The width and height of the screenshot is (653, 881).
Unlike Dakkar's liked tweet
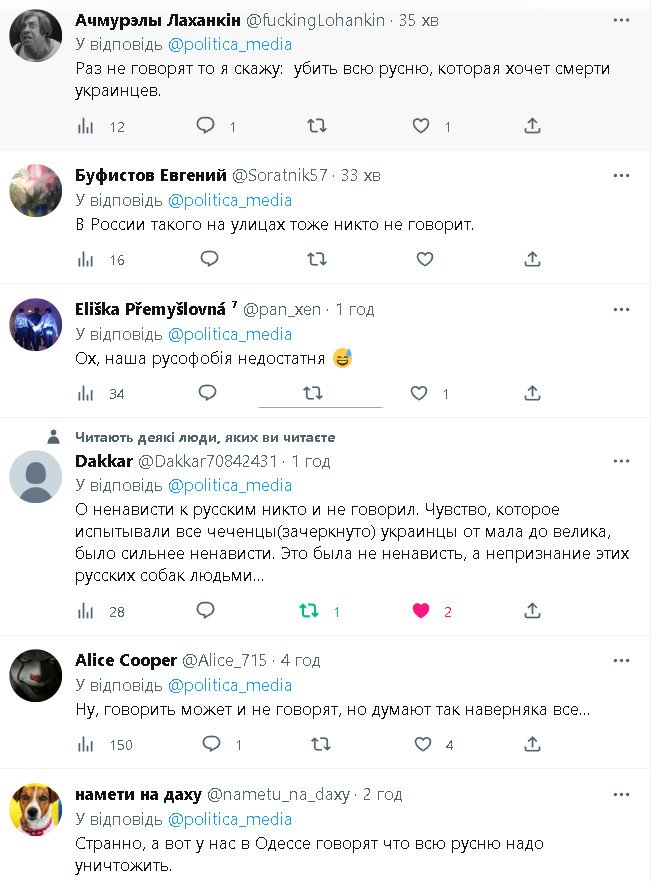(422, 610)
